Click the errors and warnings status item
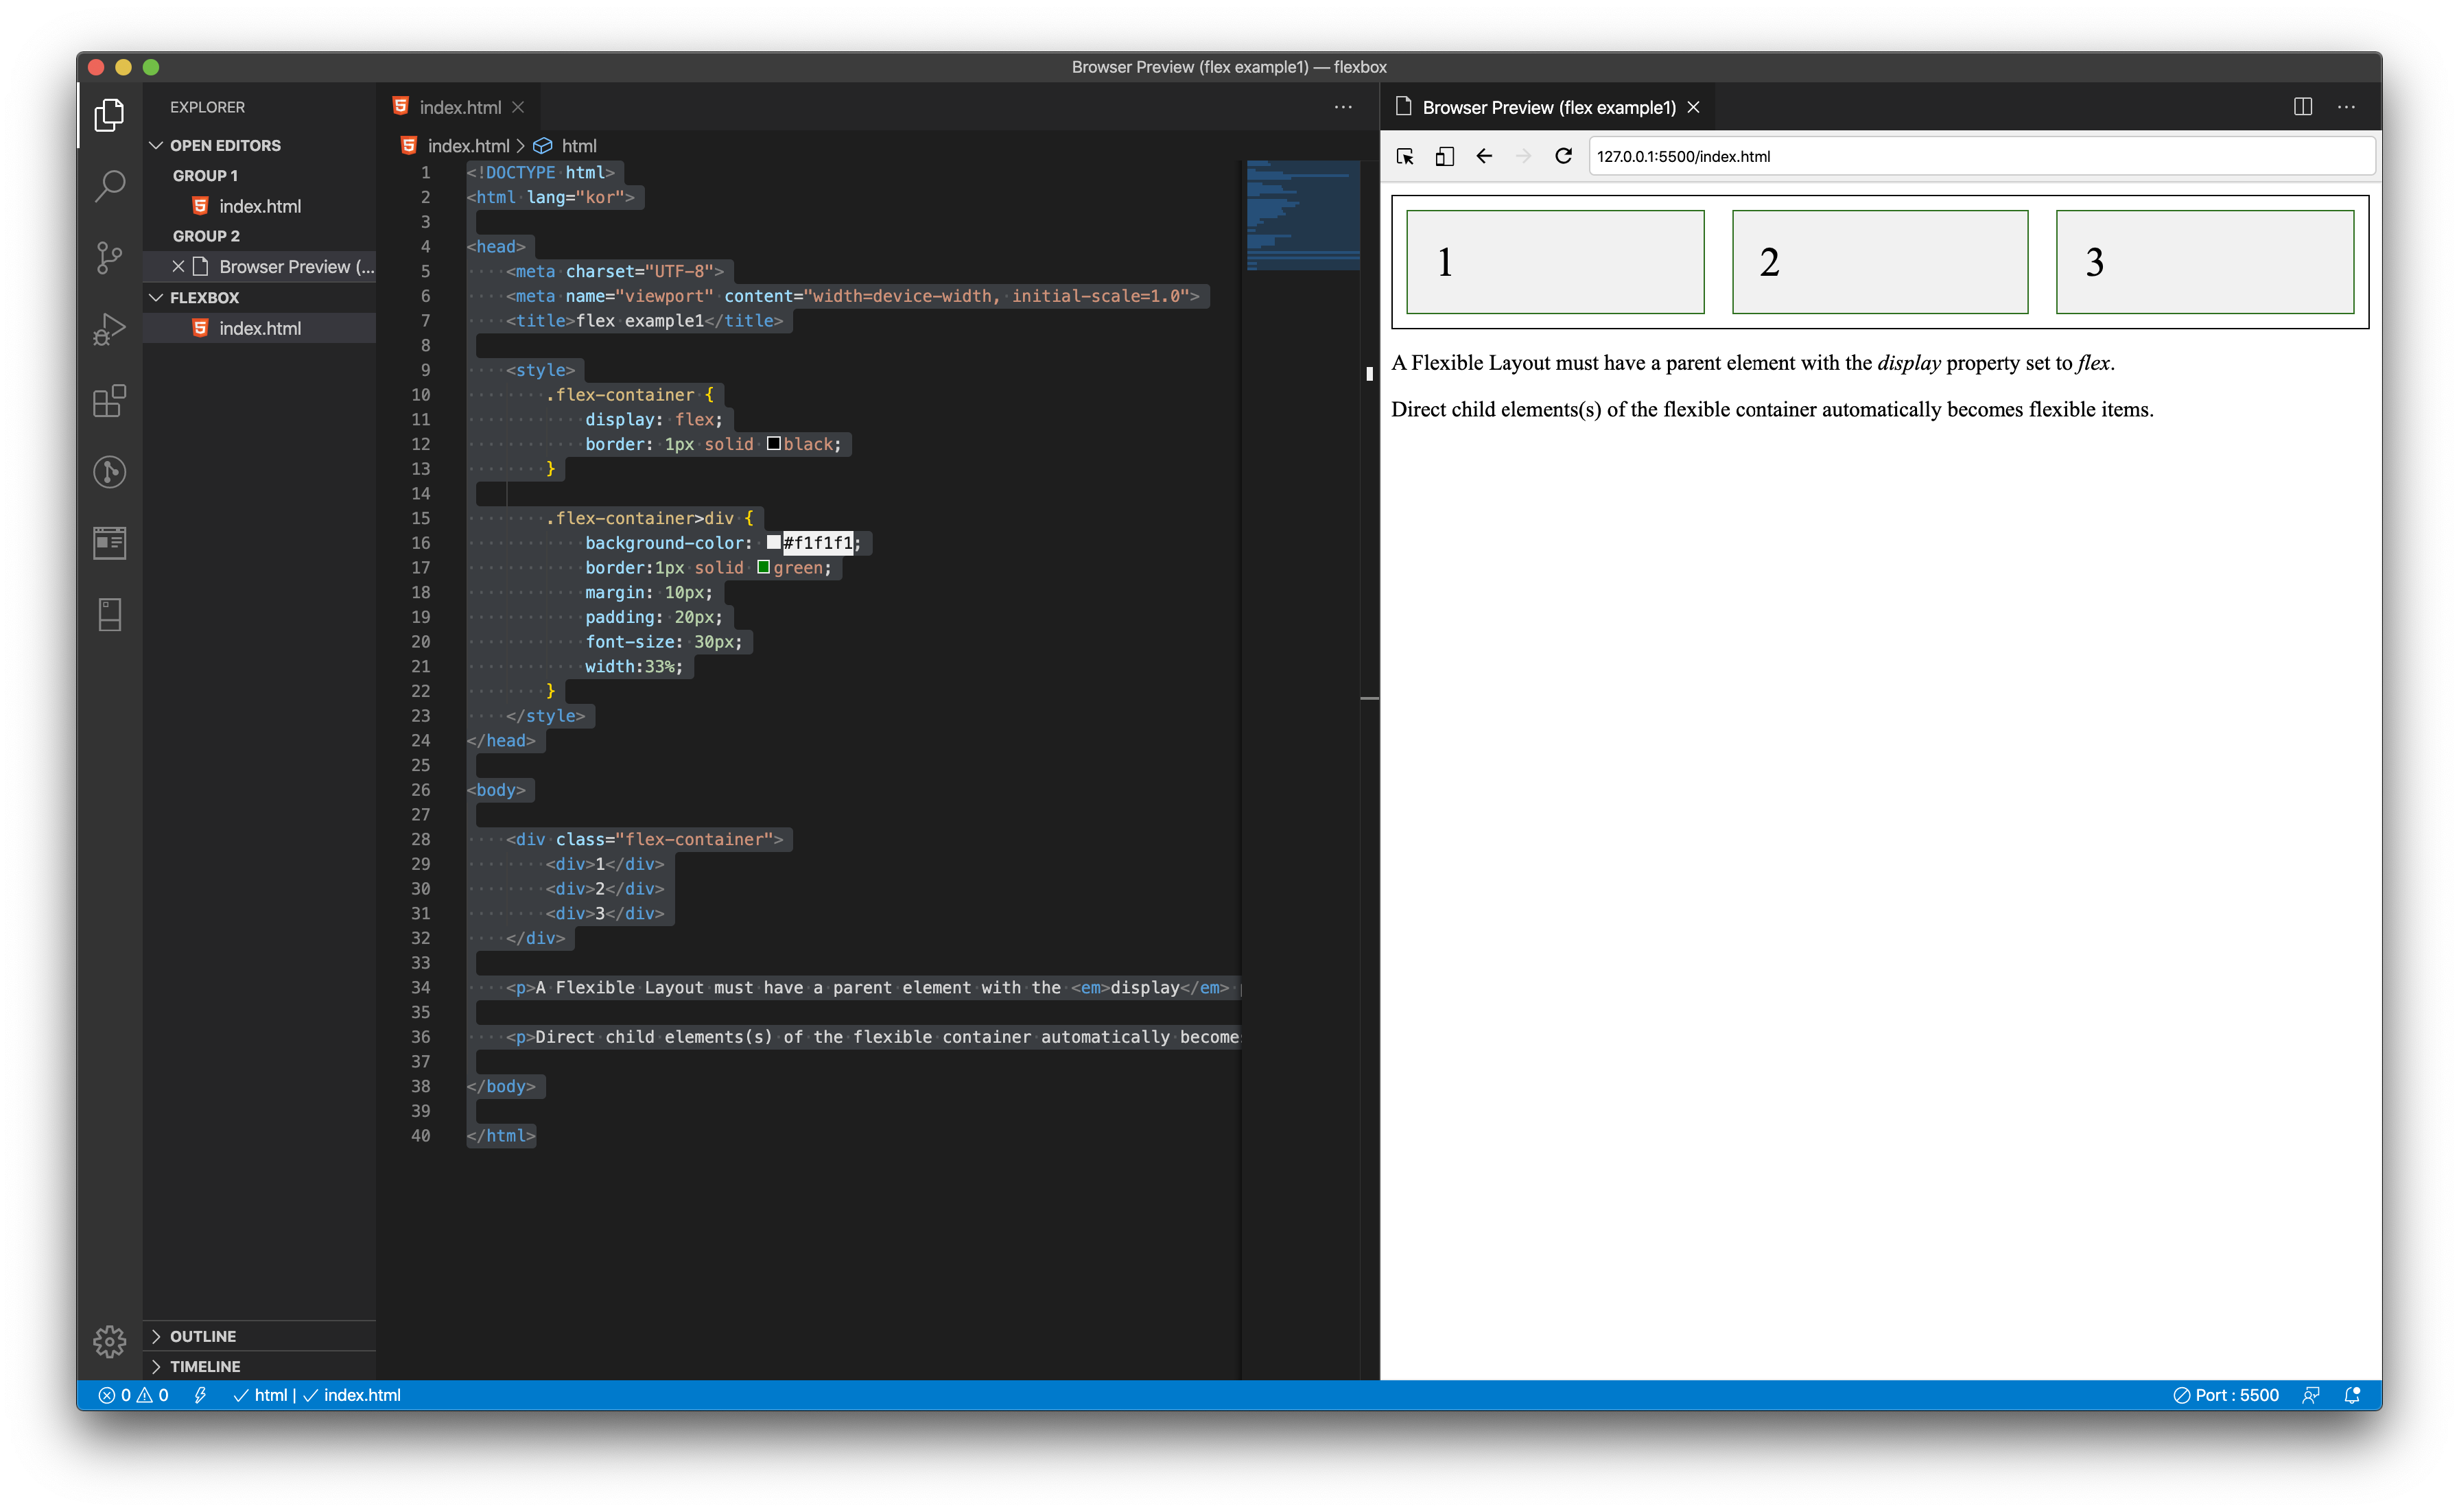 (x=133, y=1395)
